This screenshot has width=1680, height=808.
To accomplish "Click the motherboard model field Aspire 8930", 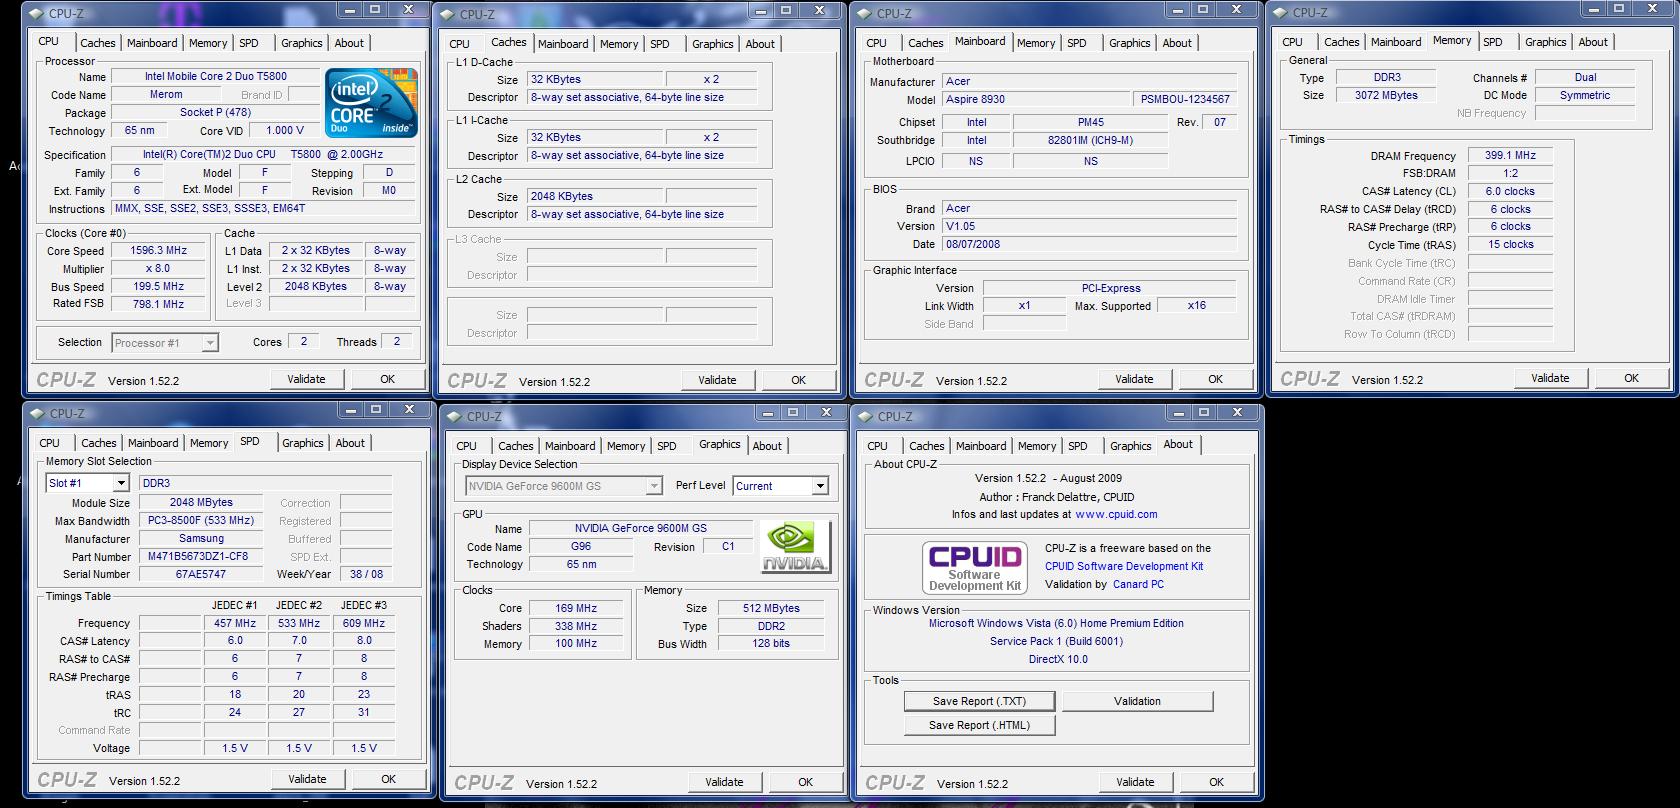I will [x=1036, y=99].
